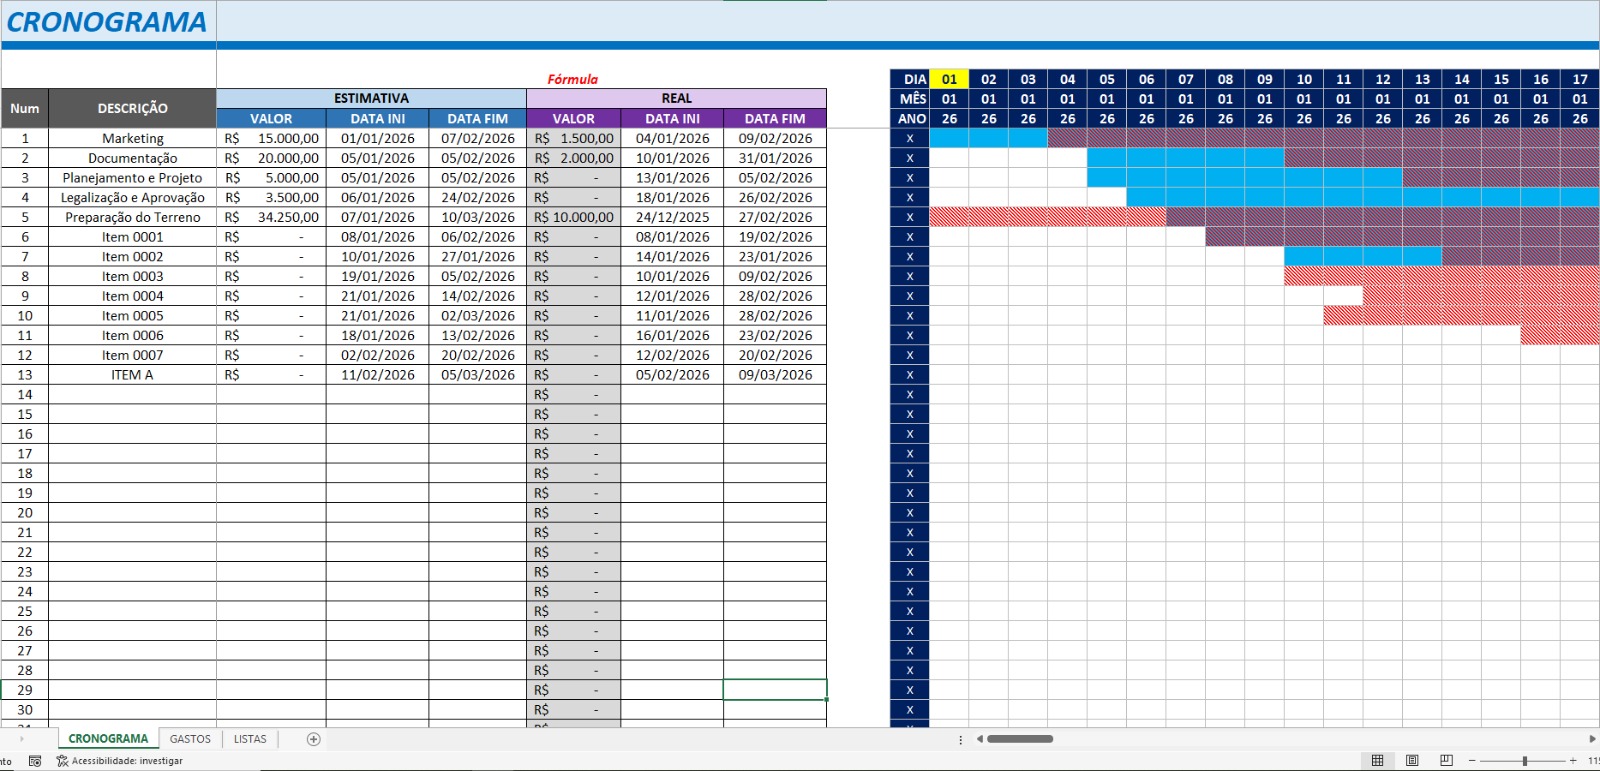This screenshot has width=1600, height=771.
Task: Open the GASTOS sheet tab
Action: (190, 739)
